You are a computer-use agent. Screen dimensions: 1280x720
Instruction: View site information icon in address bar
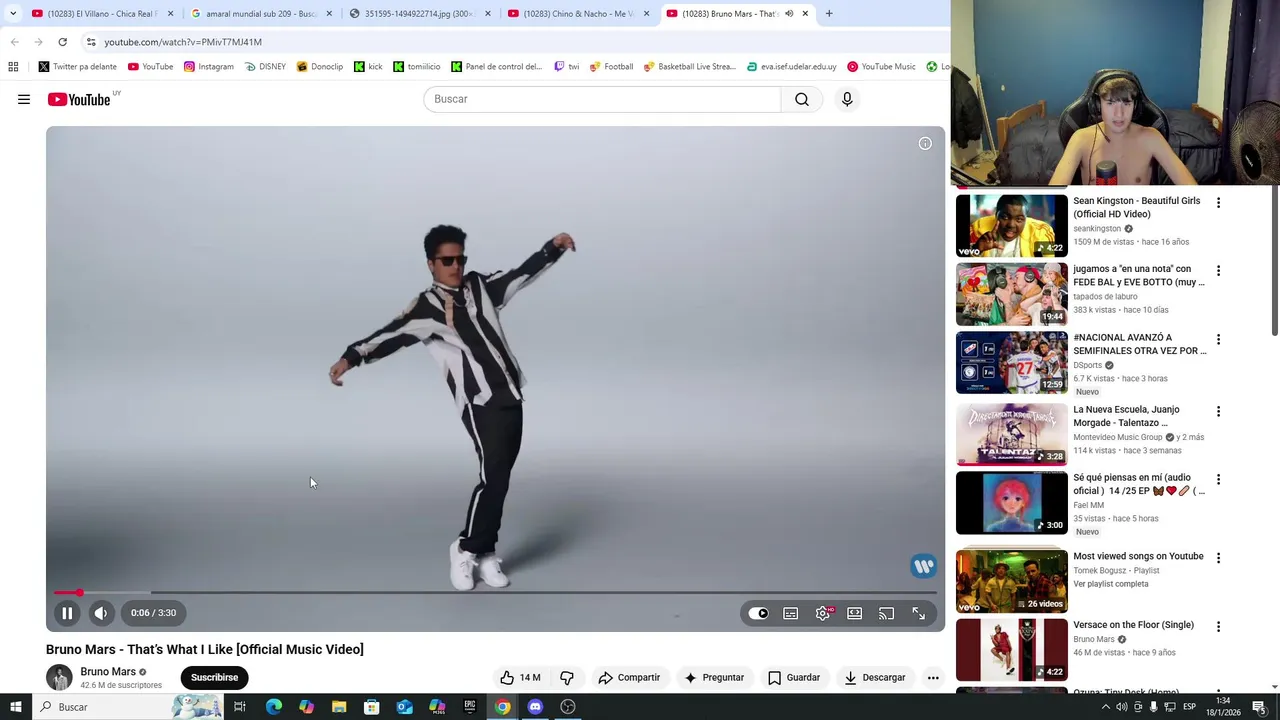click(x=91, y=42)
